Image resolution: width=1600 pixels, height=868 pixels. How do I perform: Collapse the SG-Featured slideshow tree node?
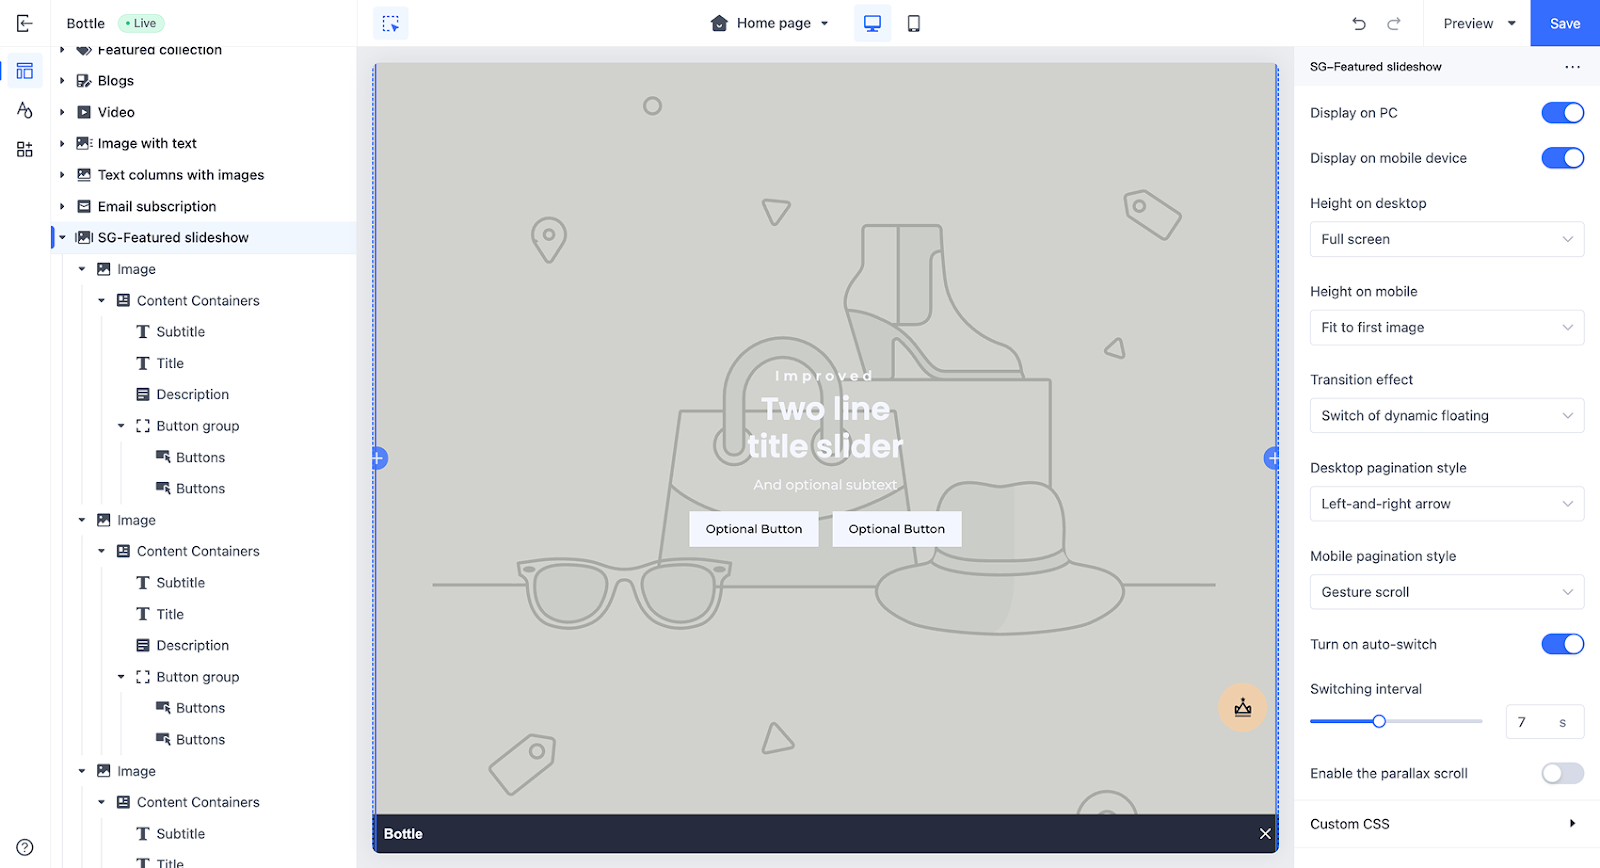[x=62, y=238]
